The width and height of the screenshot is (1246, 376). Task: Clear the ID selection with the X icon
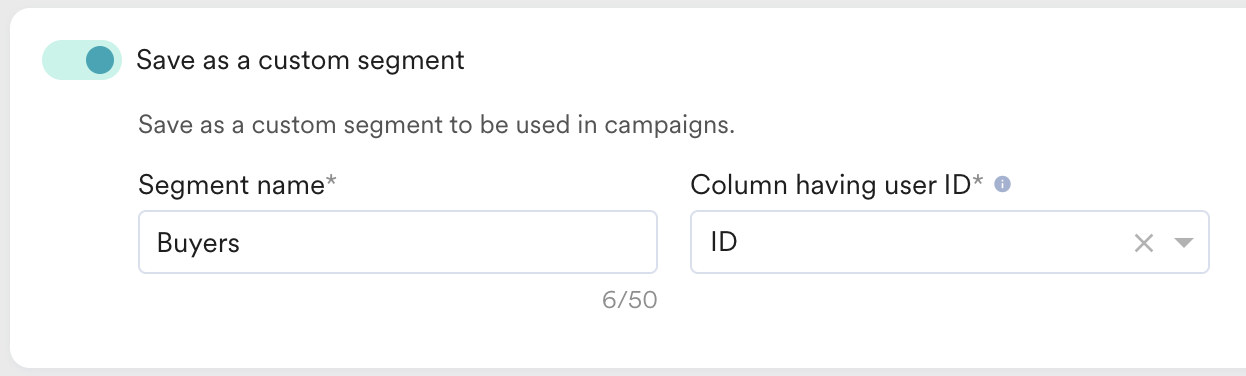click(x=1144, y=243)
